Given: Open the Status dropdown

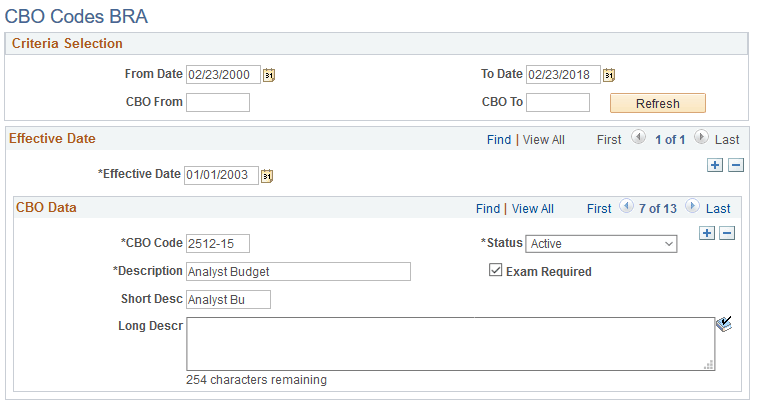Looking at the screenshot, I should coord(601,244).
